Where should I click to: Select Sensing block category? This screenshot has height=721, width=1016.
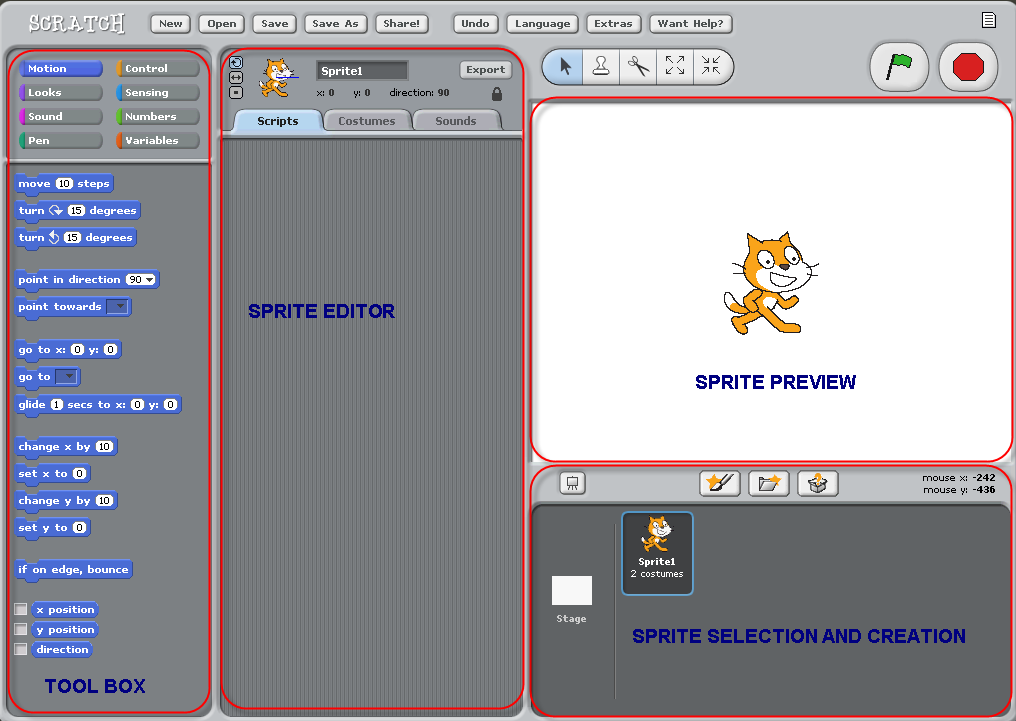point(157,93)
